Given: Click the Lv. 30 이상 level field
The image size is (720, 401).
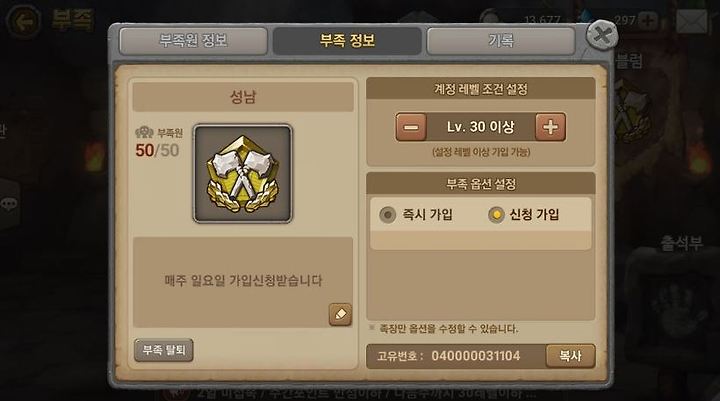Looking at the screenshot, I should point(480,127).
